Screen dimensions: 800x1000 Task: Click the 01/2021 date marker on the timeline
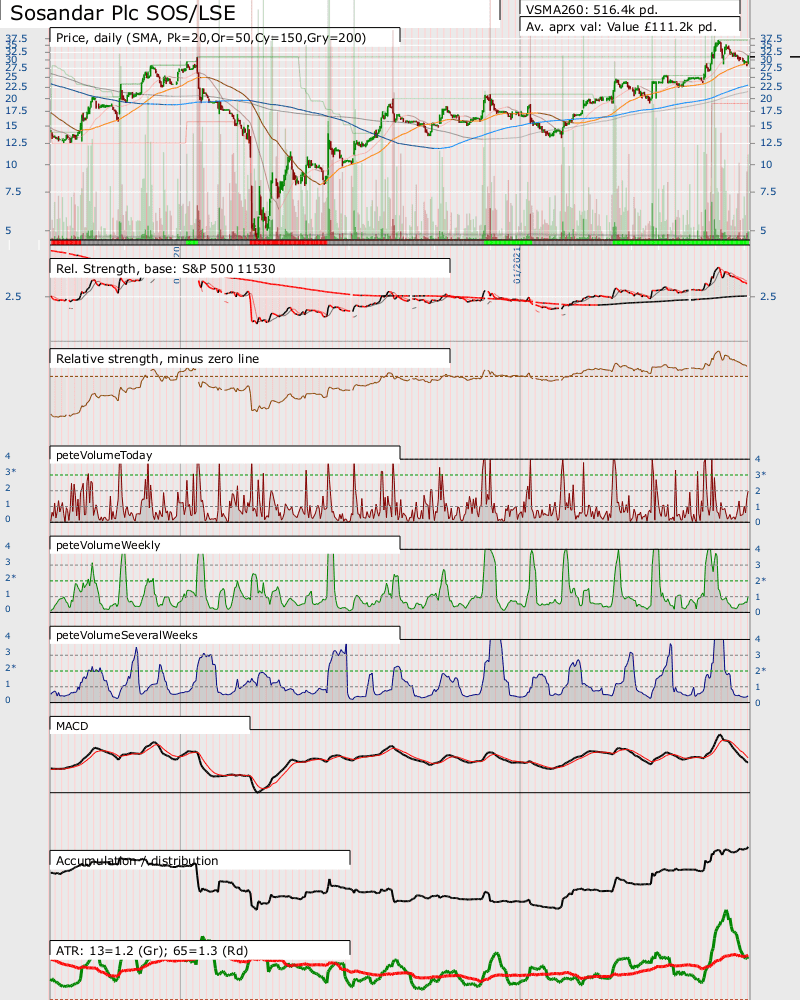517,266
